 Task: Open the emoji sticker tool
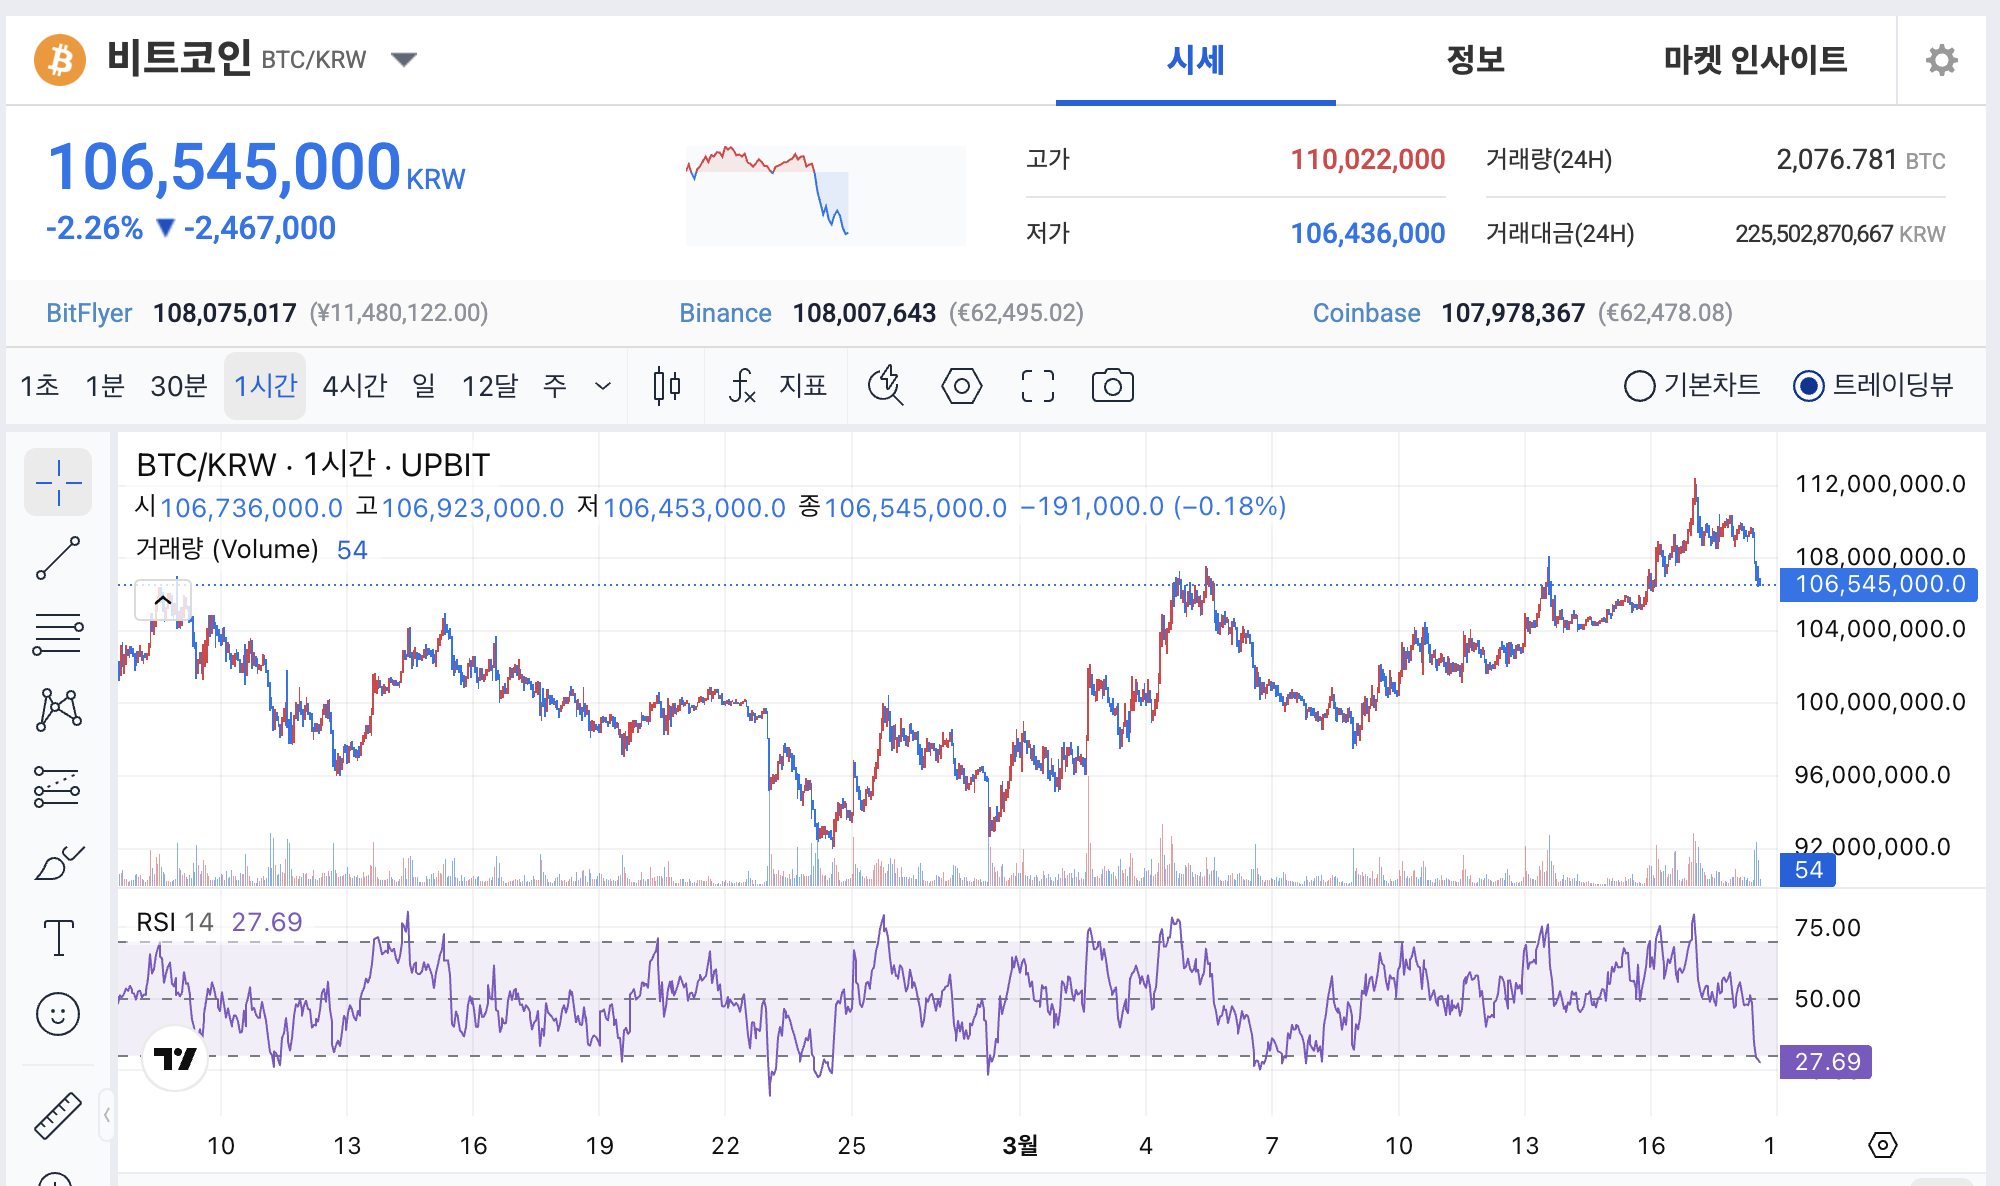(x=58, y=1014)
